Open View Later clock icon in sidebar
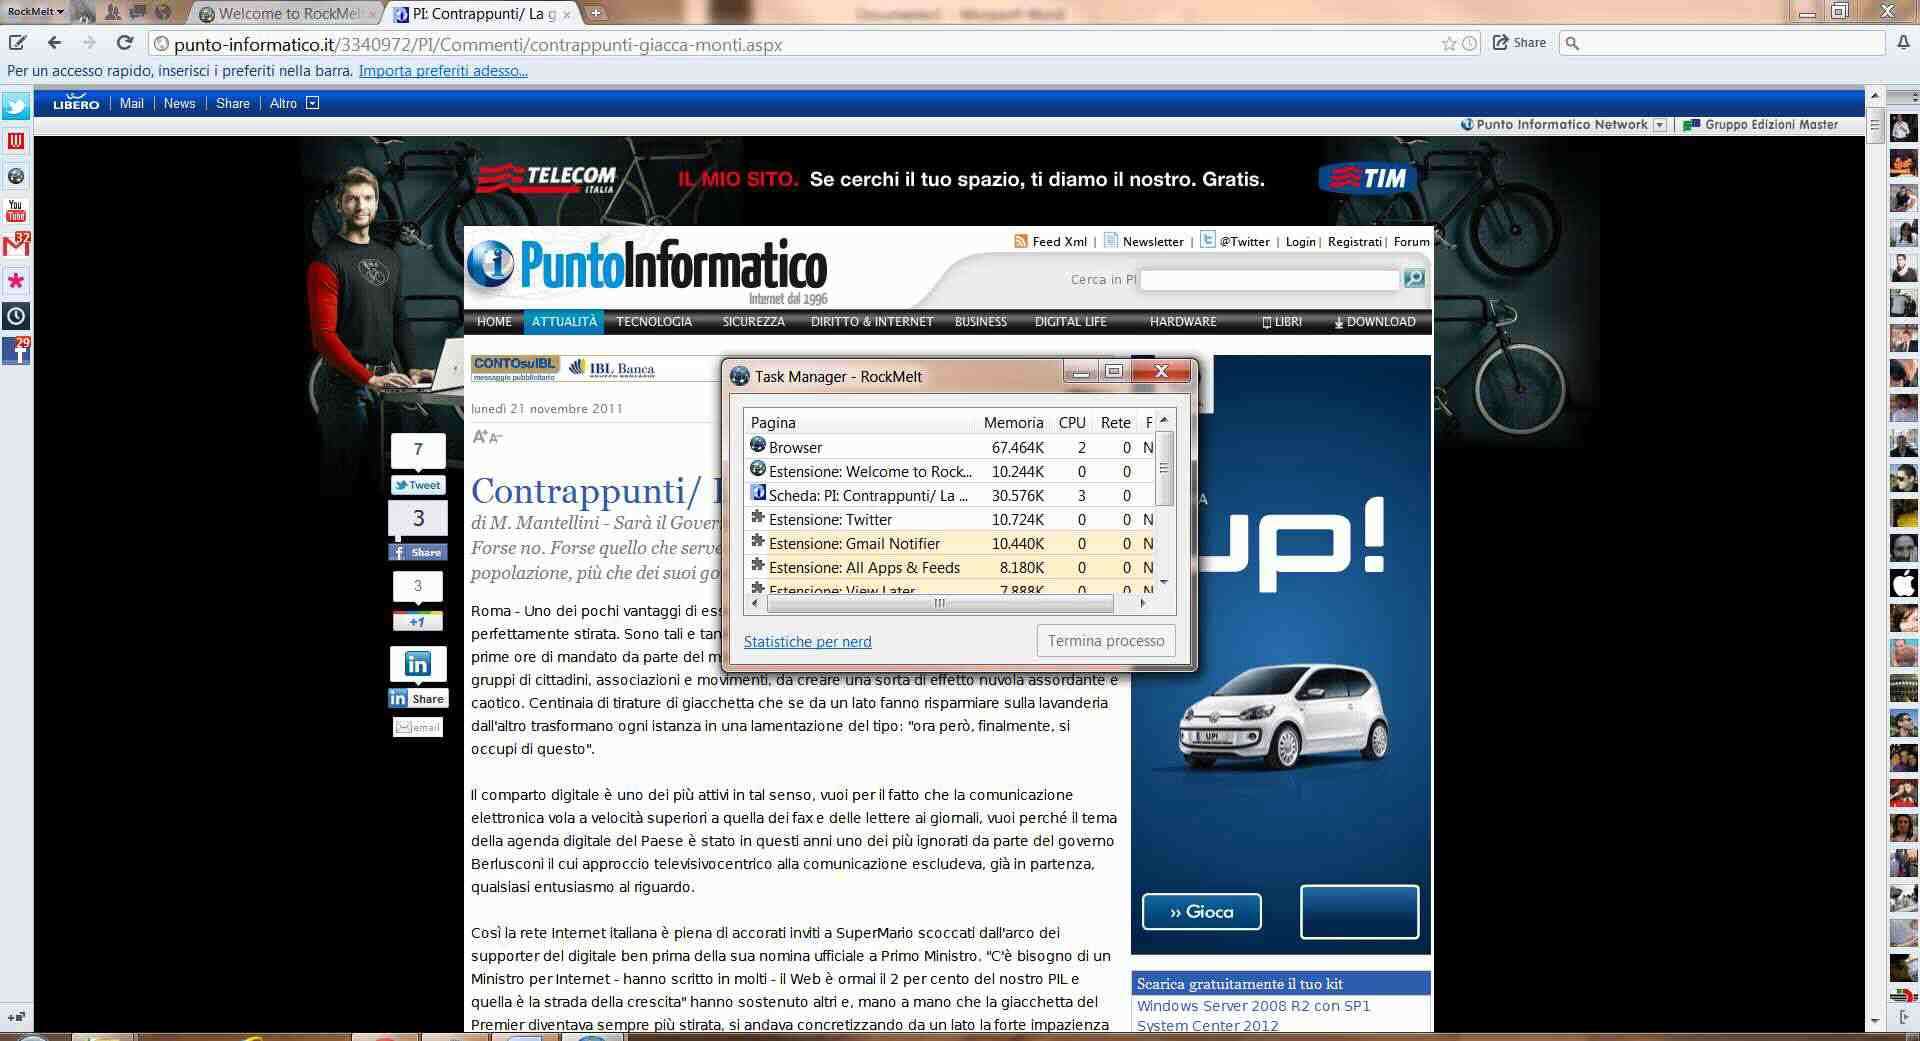The width and height of the screenshot is (1920, 1041). tap(16, 316)
